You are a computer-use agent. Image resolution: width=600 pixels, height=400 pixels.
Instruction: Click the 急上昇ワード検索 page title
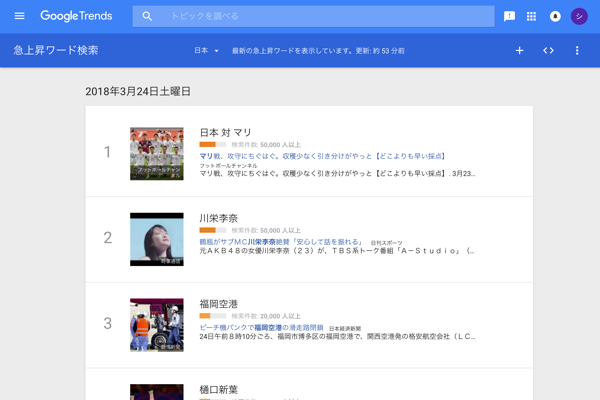(56, 51)
